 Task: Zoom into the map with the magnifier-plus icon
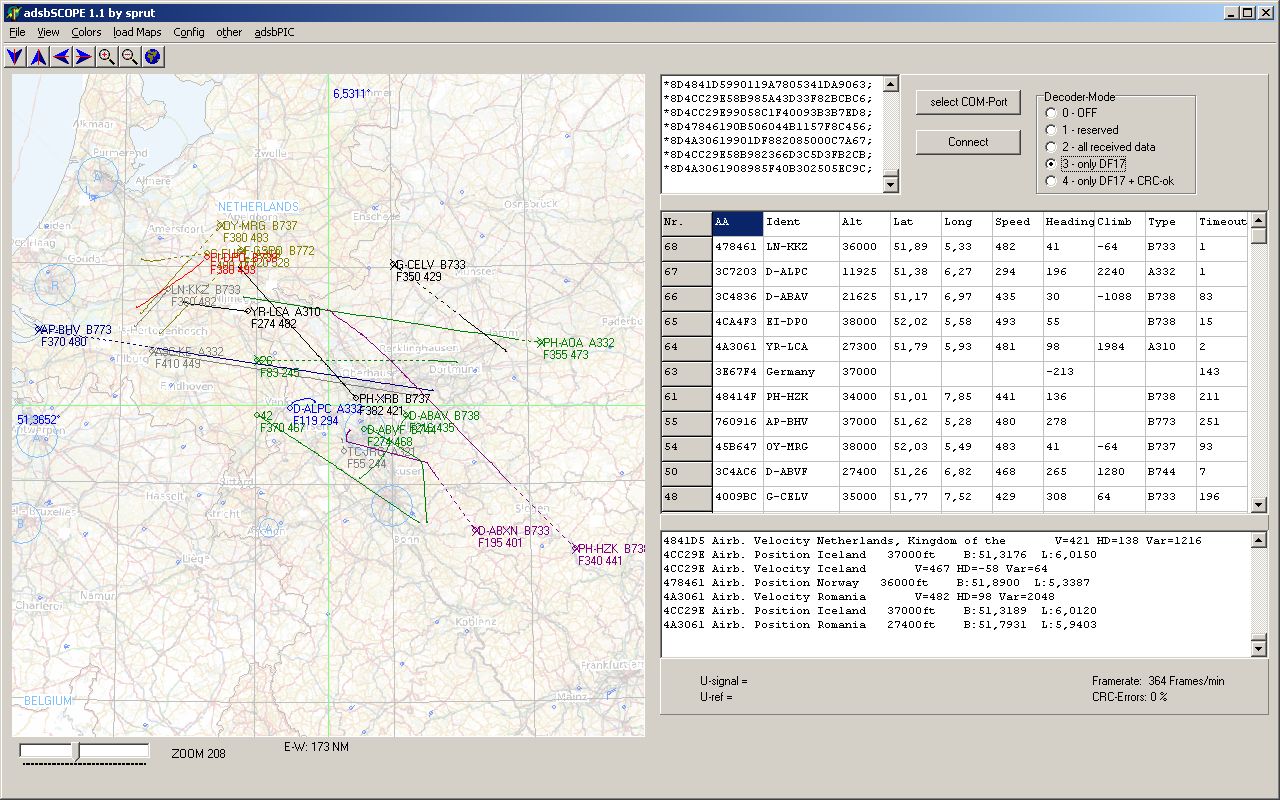pos(106,56)
